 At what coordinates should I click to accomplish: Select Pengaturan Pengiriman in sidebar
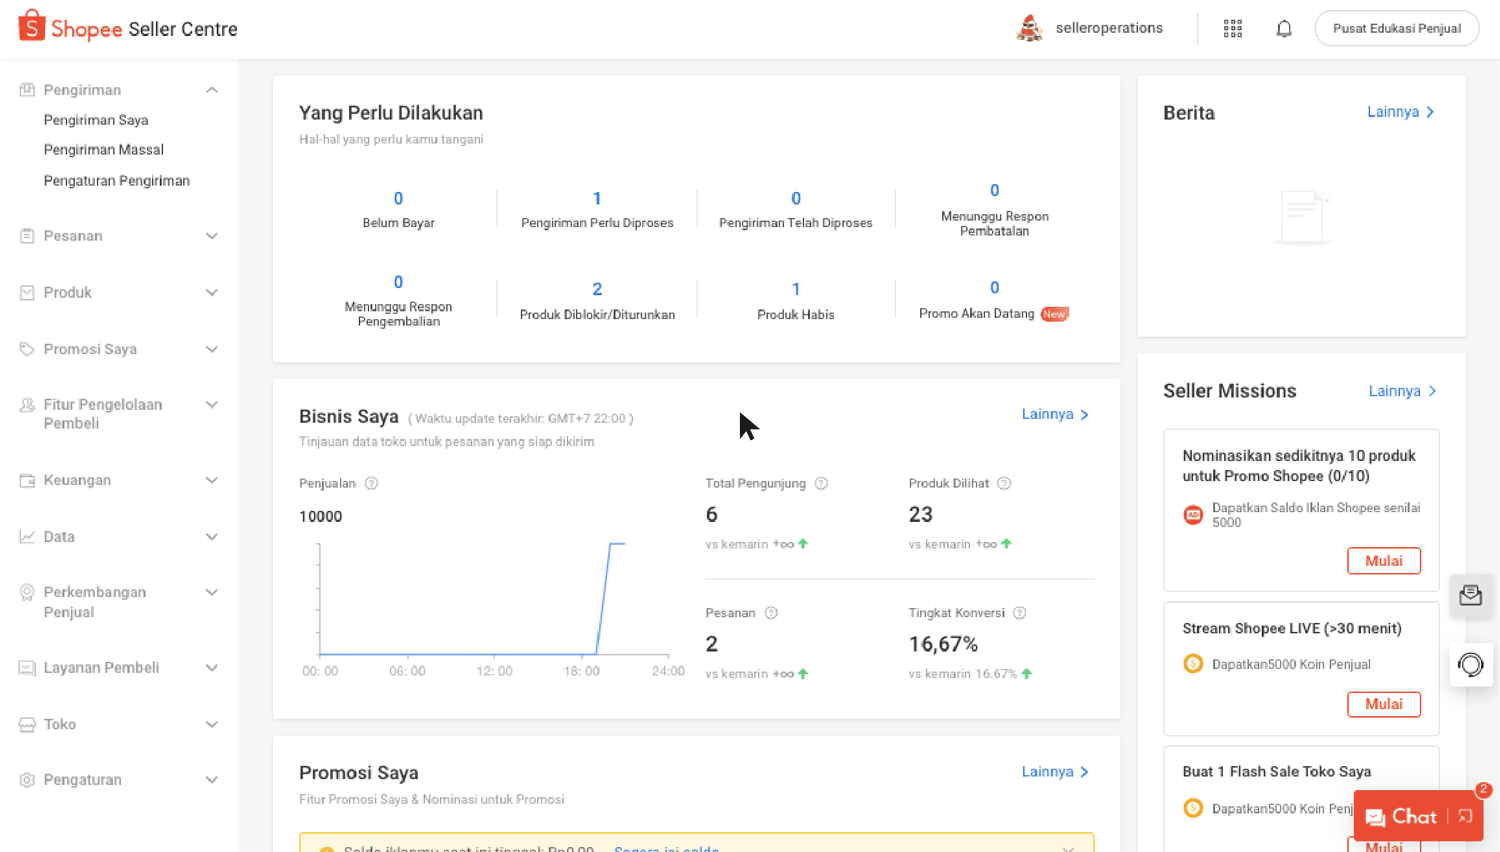pyautogui.click(x=117, y=181)
